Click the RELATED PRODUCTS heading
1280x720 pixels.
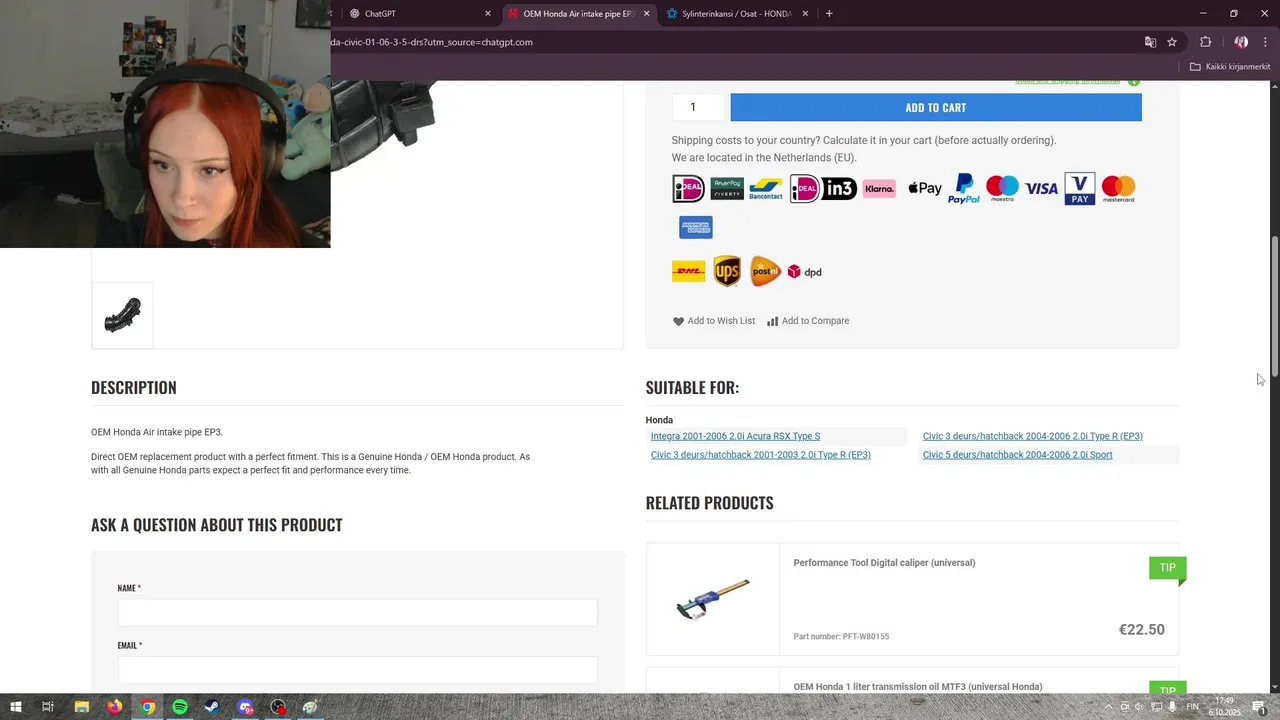[709, 503]
